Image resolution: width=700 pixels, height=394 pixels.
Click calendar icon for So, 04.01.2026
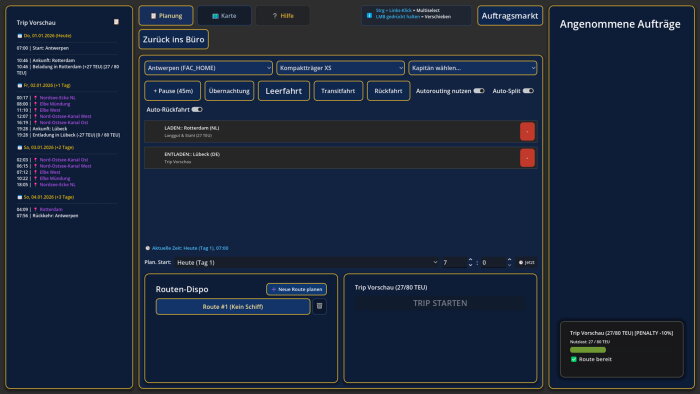(19, 197)
